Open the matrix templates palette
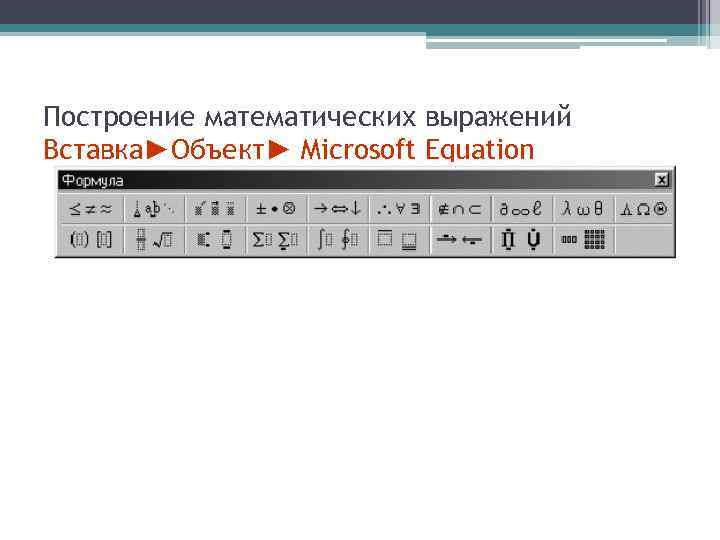The height and width of the screenshot is (540, 720). [x=583, y=239]
